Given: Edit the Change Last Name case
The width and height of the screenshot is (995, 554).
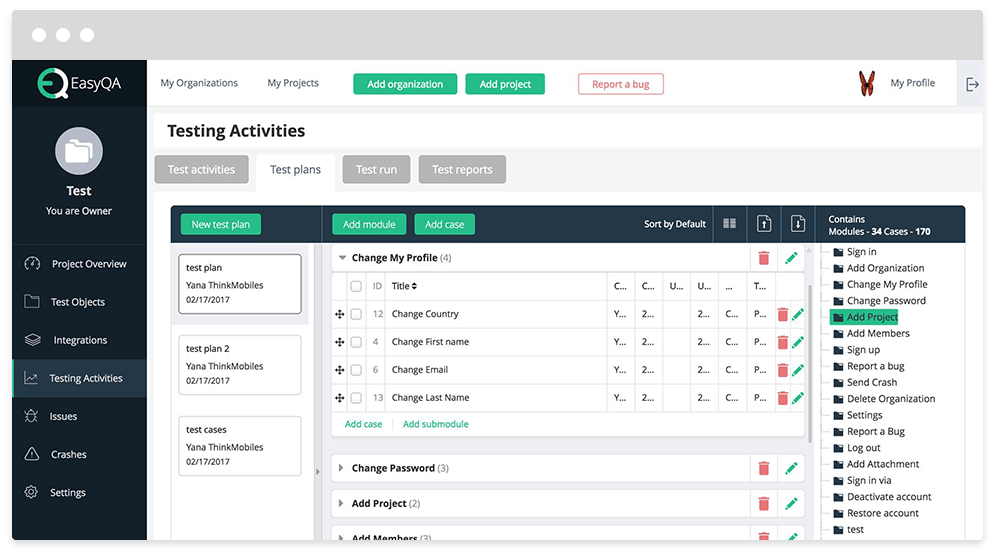Looking at the screenshot, I should (x=798, y=397).
